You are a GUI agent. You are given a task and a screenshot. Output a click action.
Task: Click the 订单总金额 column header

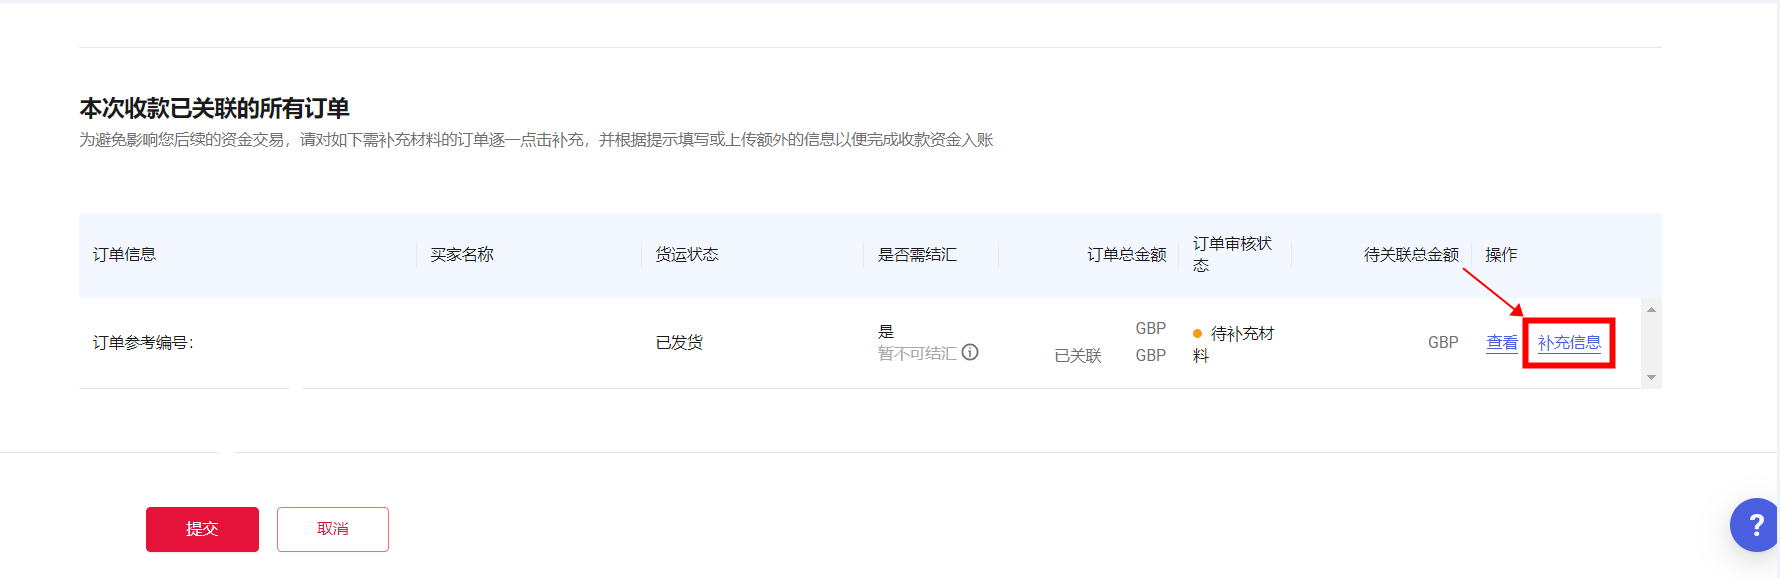[x=1126, y=255]
